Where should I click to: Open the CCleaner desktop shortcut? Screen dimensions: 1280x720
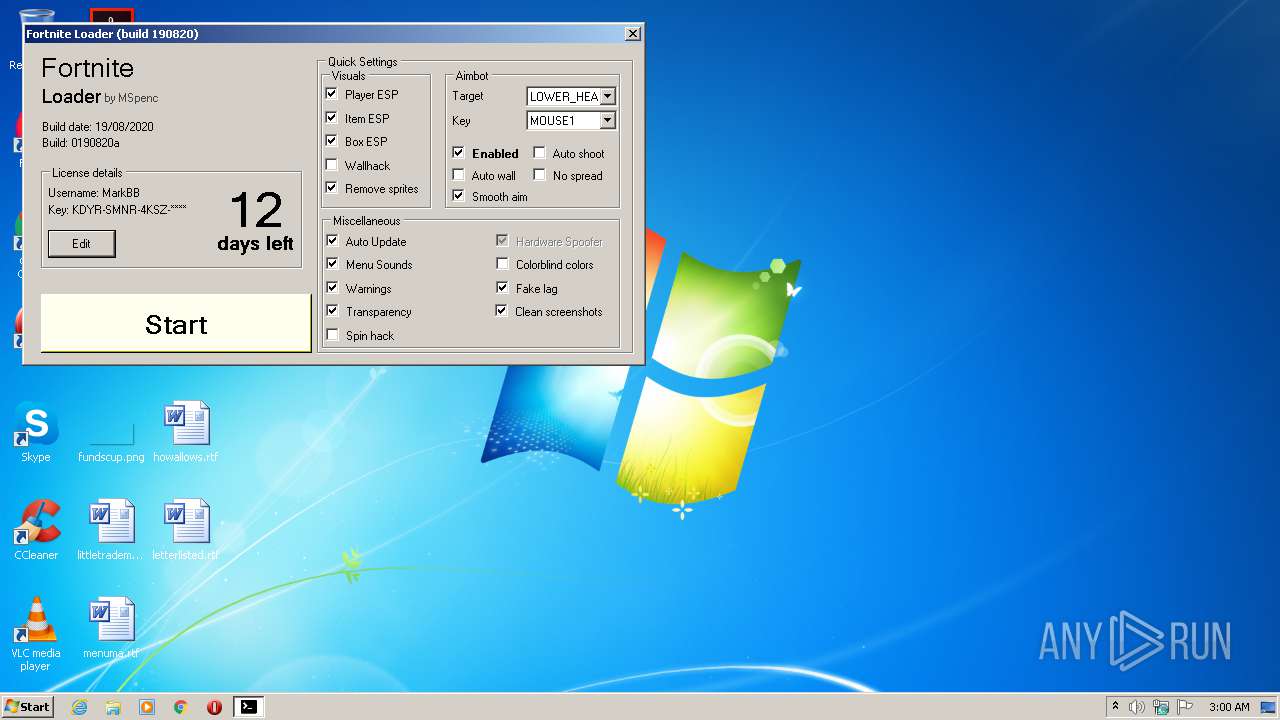tap(36, 530)
